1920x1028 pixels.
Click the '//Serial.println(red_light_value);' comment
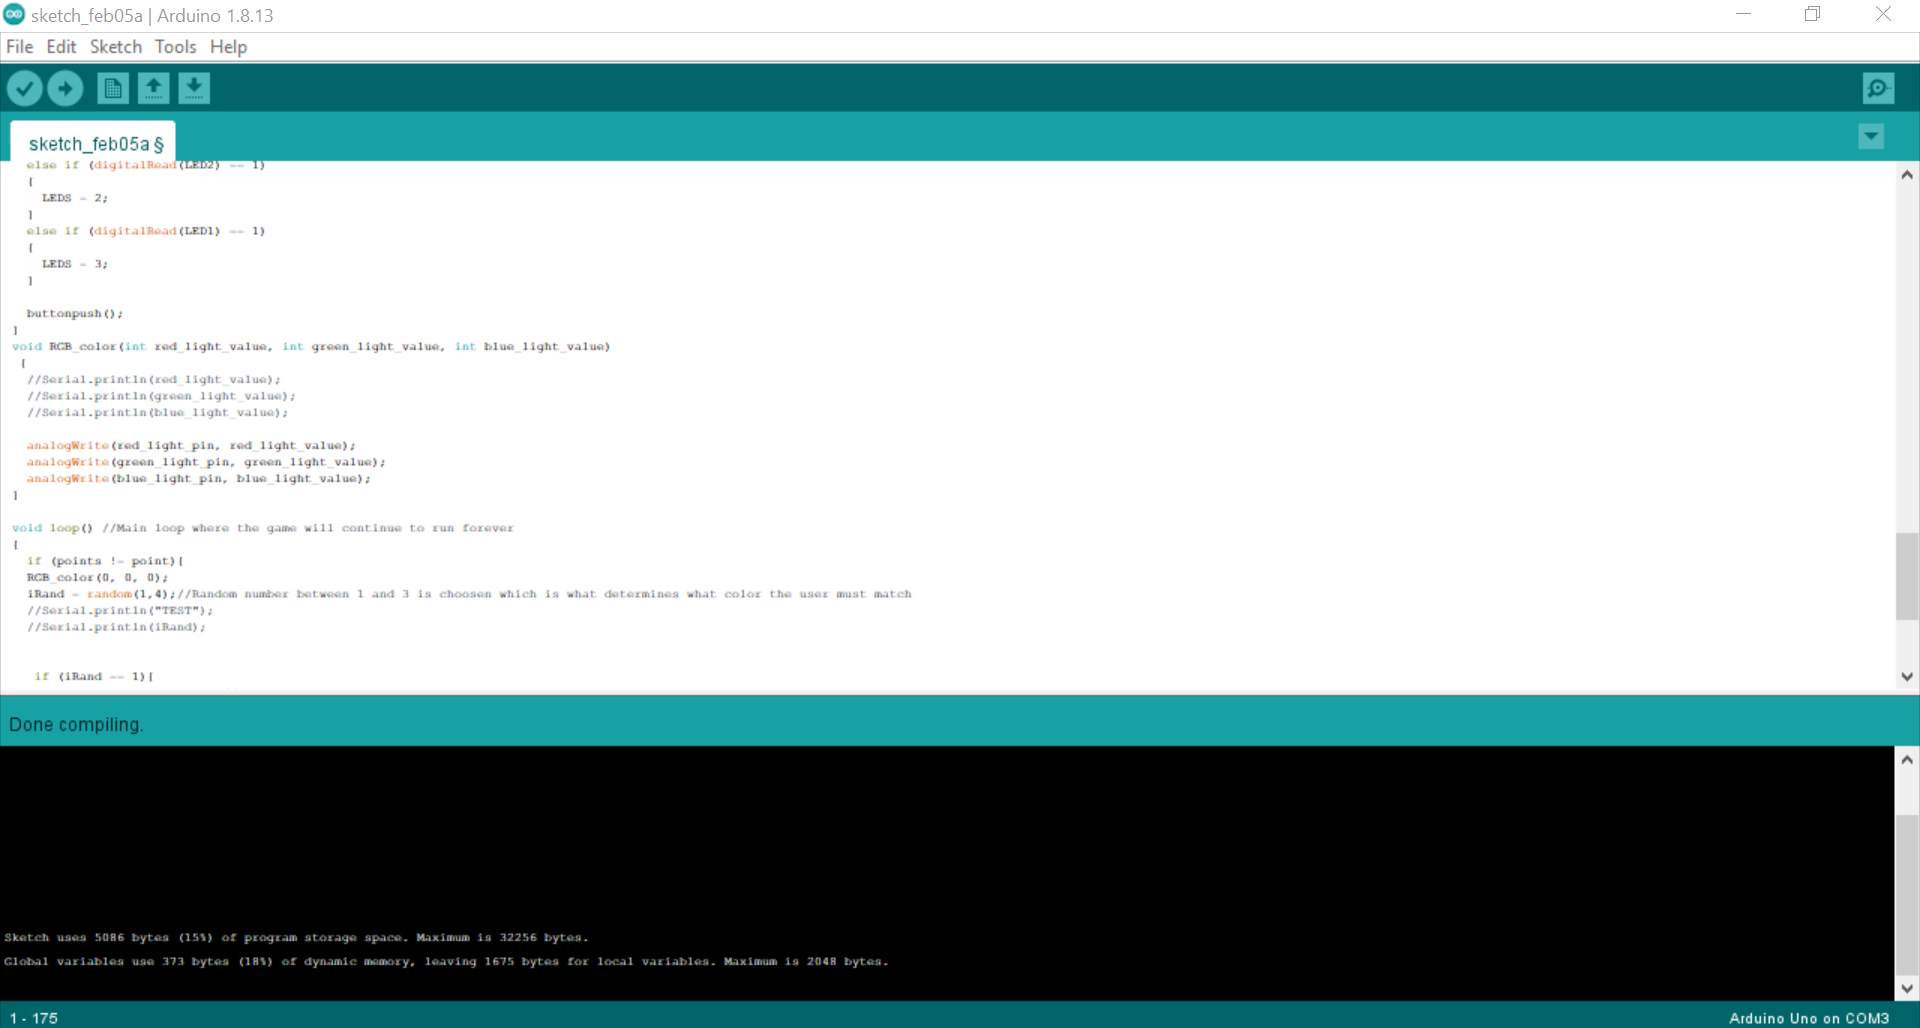154,380
